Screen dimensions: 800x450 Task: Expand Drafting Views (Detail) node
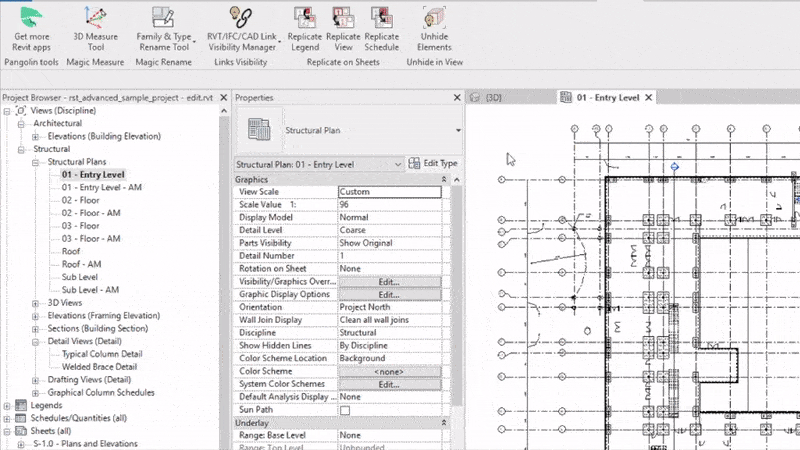35,380
